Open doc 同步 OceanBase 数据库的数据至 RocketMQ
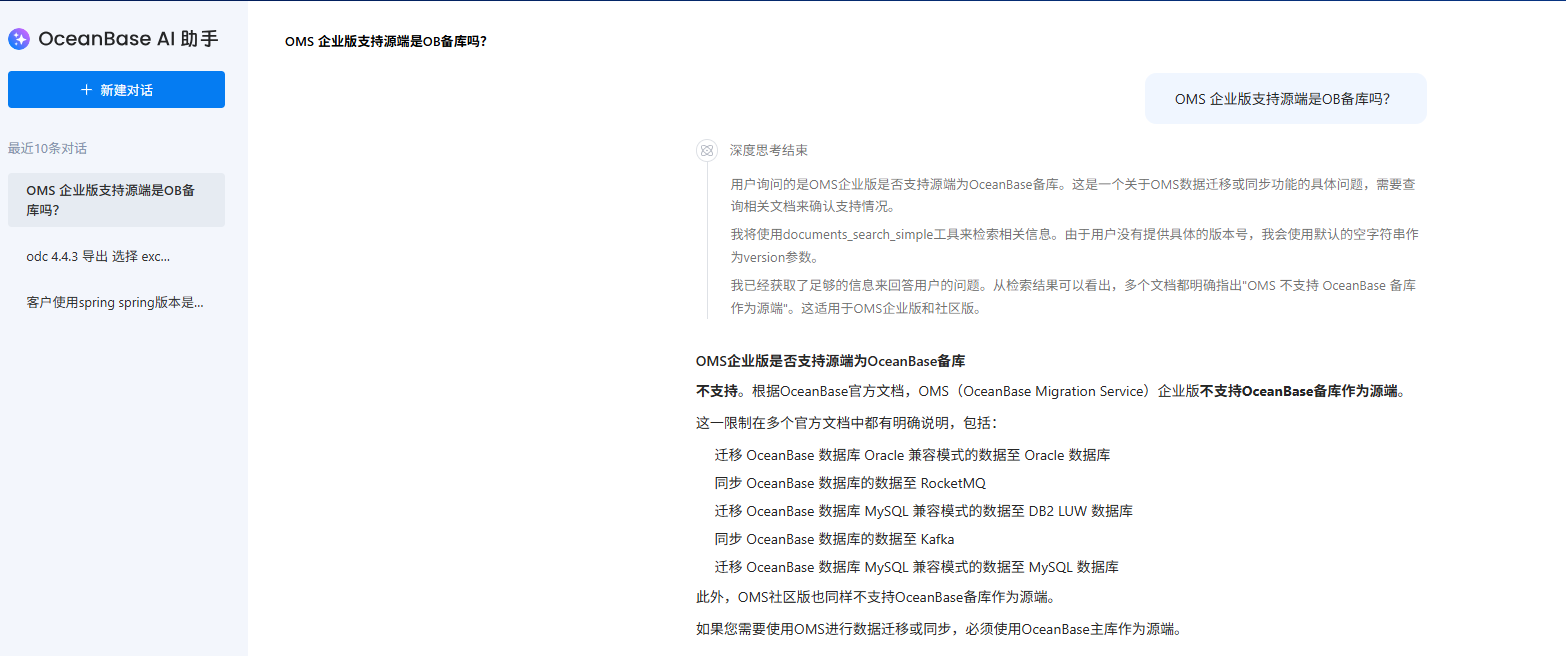 tap(850, 483)
